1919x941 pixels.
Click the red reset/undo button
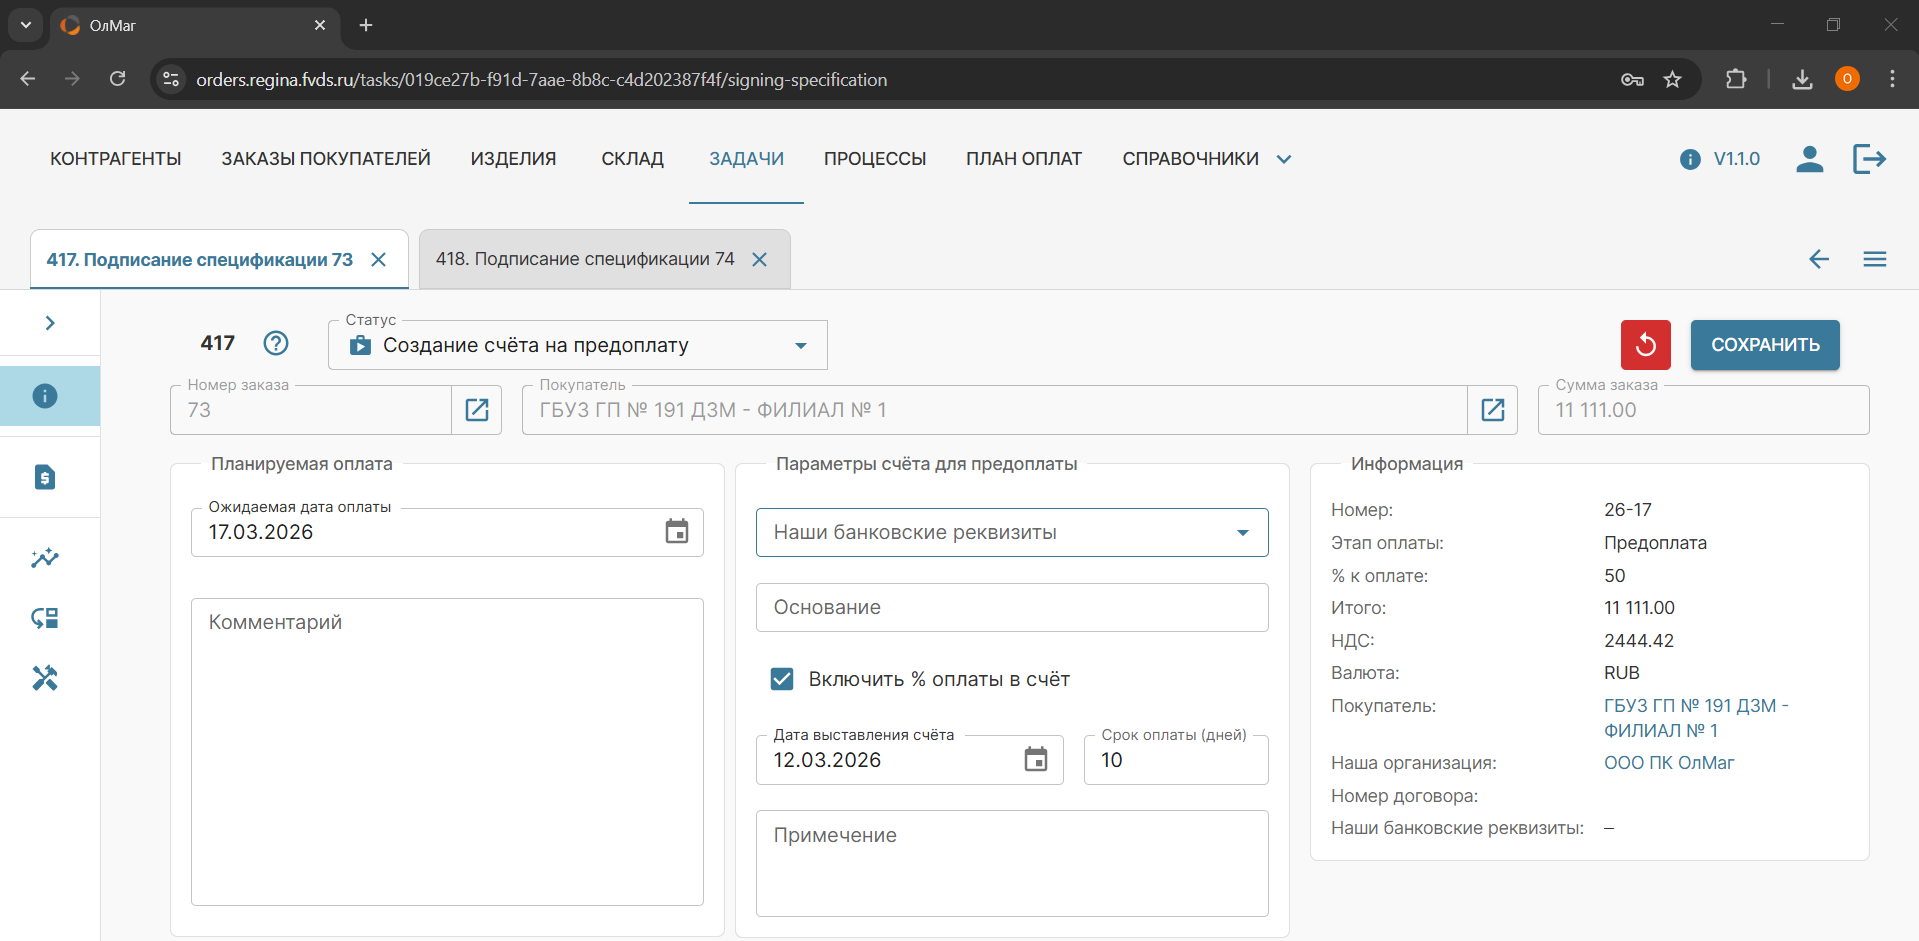click(1645, 345)
